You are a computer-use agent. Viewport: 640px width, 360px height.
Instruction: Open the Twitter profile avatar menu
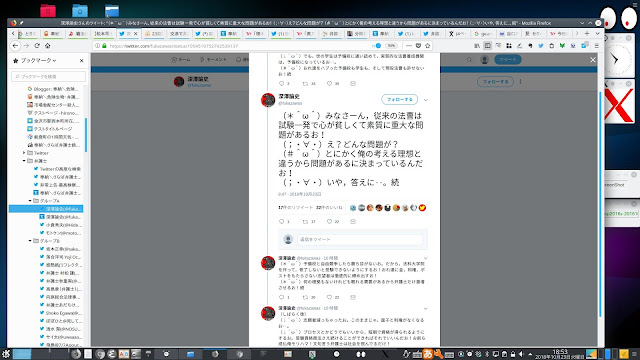(x=484, y=60)
